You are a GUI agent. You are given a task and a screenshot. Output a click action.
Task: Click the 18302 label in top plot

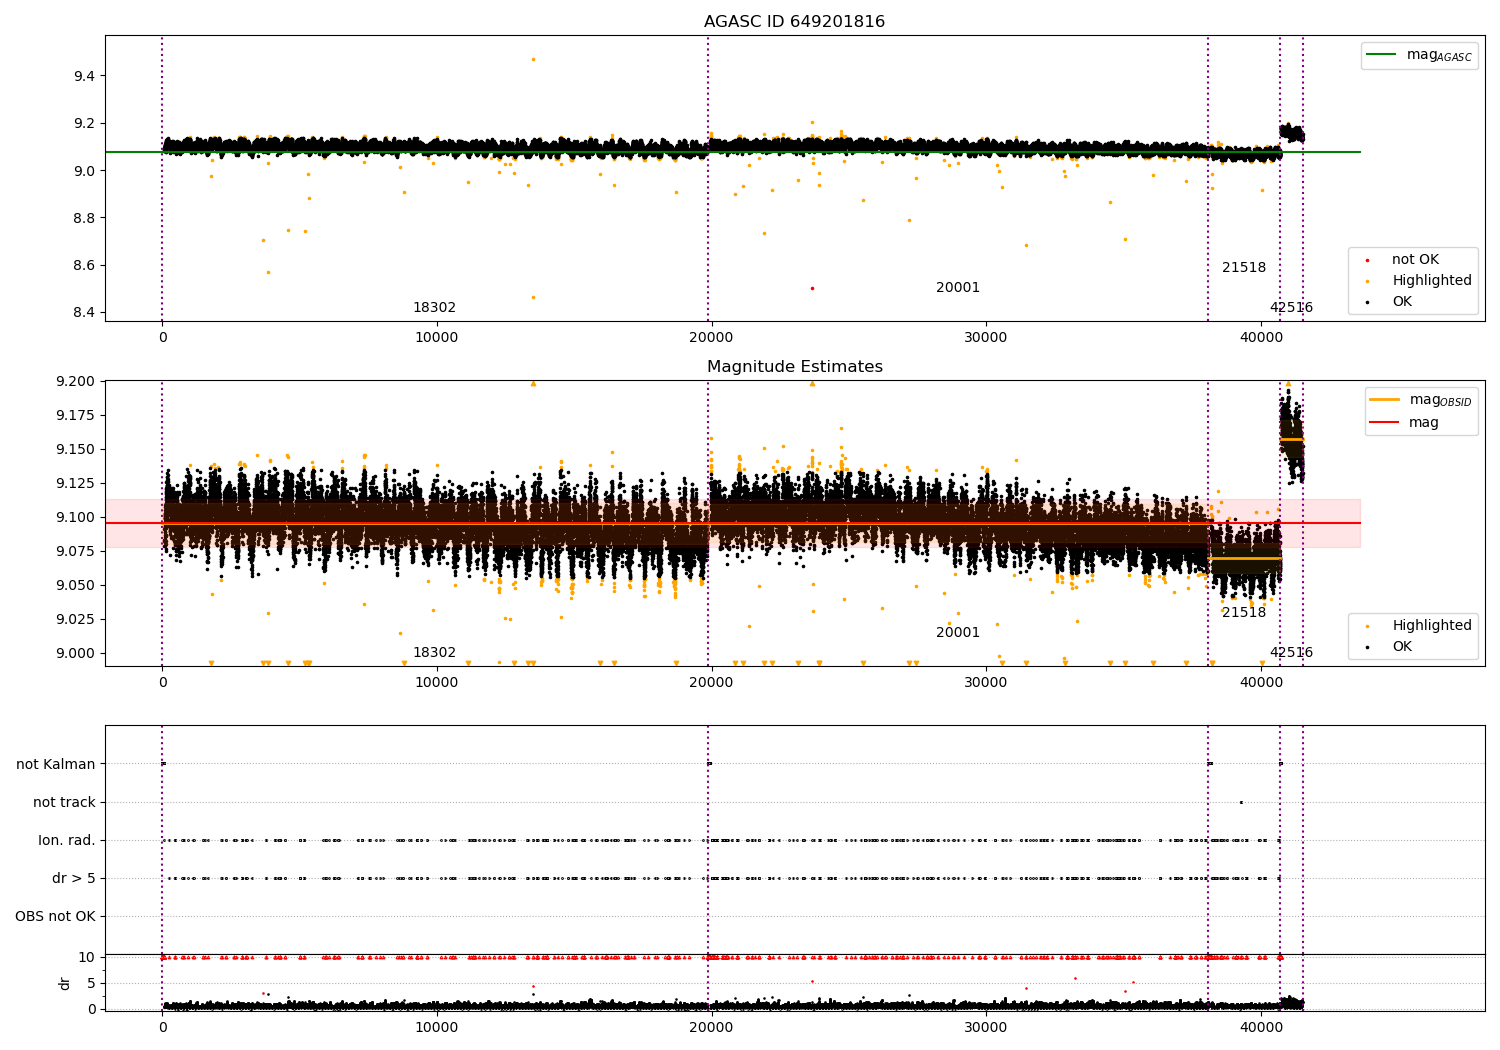click(x=434, y=308)
